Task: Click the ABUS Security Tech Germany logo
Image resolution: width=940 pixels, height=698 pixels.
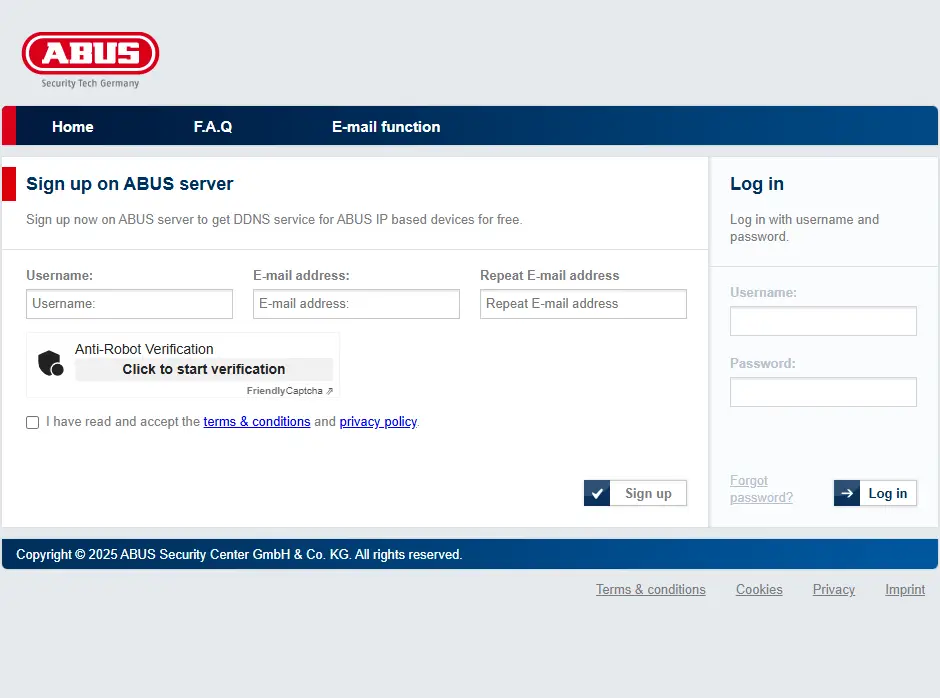Action: point(91,60)
